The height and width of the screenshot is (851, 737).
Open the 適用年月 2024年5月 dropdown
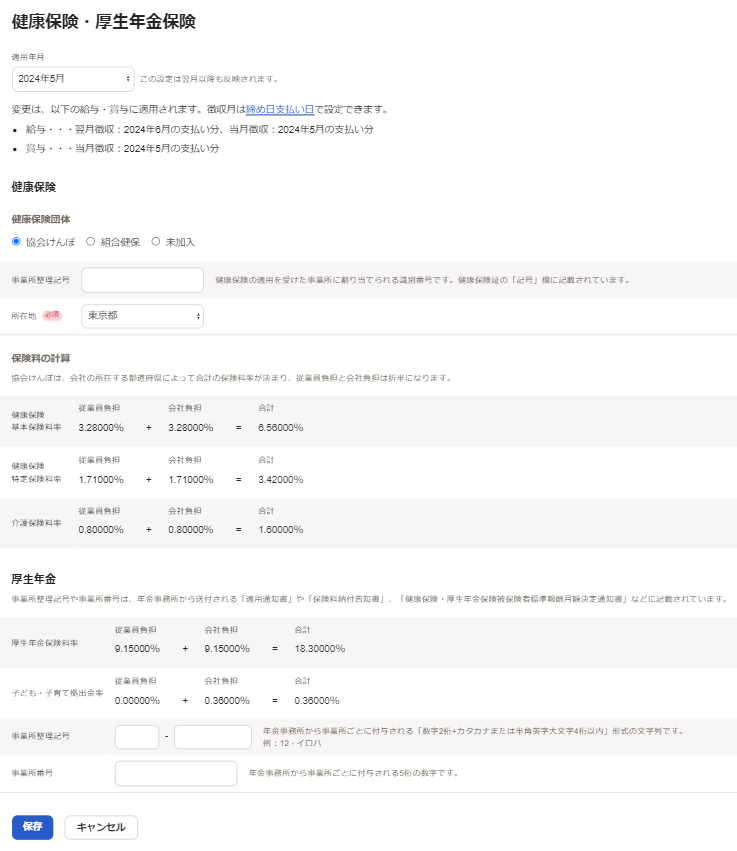point(73,79)
